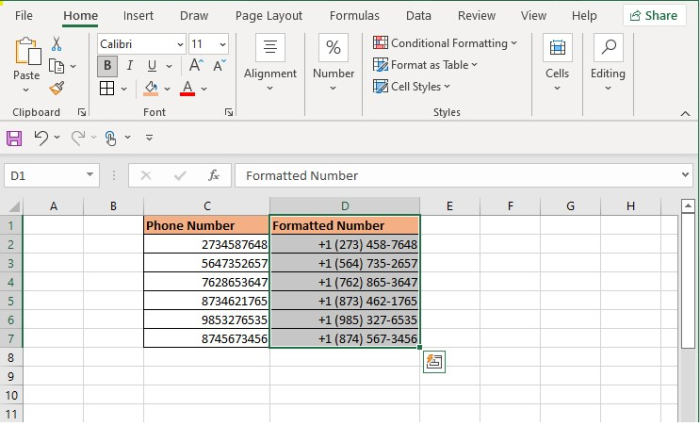This screenshot has width=700, height=426.
Task: Select the Format Painter brush
Action: [56, 88]
